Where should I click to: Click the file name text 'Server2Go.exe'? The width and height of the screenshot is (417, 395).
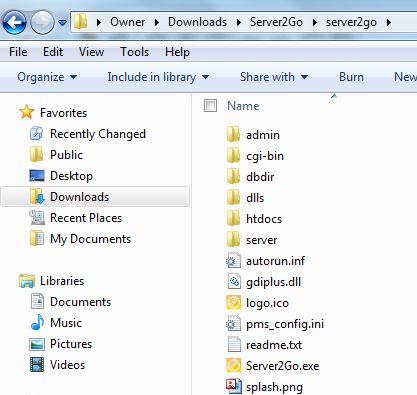pos(282,366)
